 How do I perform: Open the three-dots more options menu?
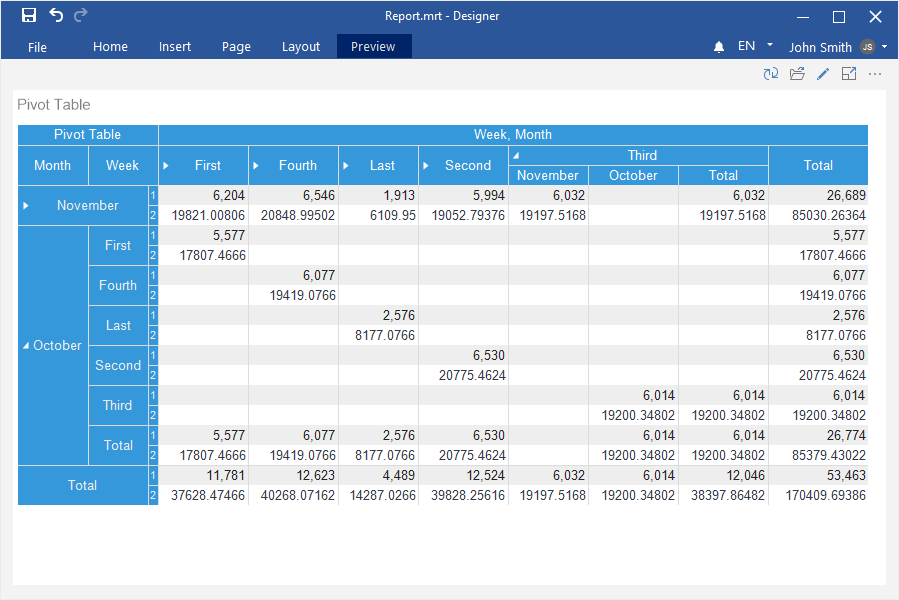click(x=875, y=74)
